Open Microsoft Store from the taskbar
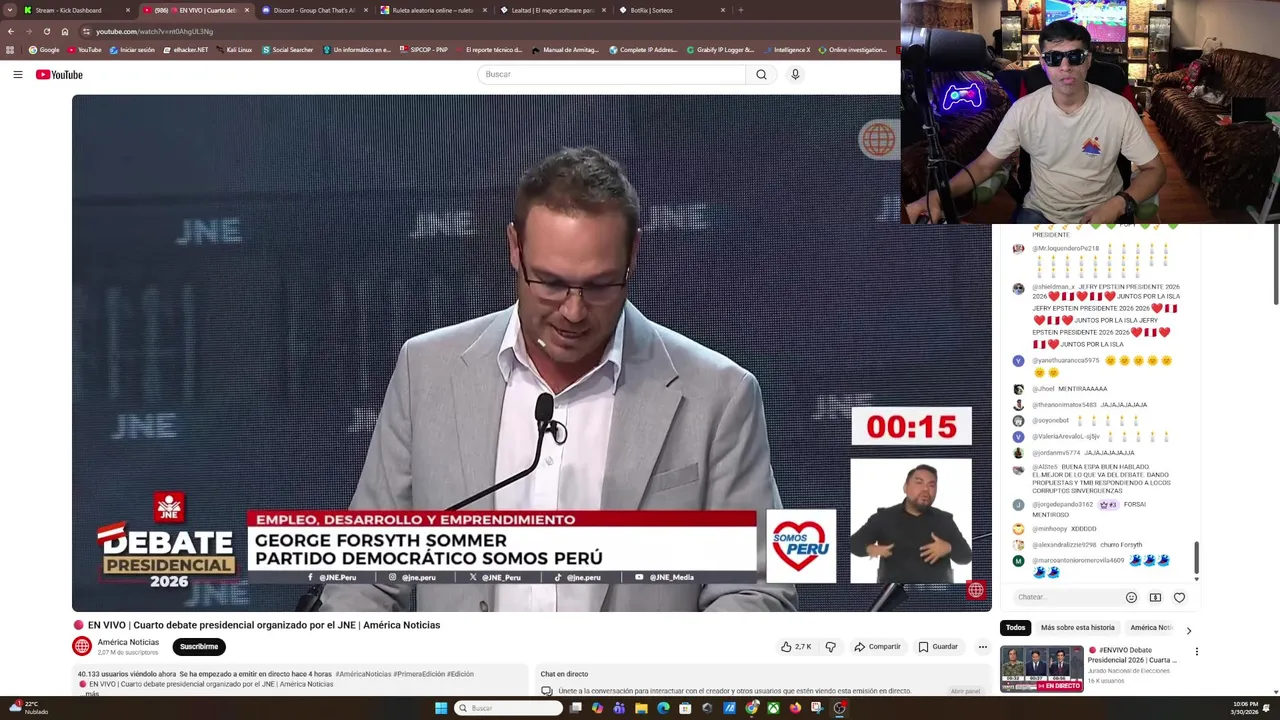The width and height of the screenshot is (1280, 720). pos(685,708)
